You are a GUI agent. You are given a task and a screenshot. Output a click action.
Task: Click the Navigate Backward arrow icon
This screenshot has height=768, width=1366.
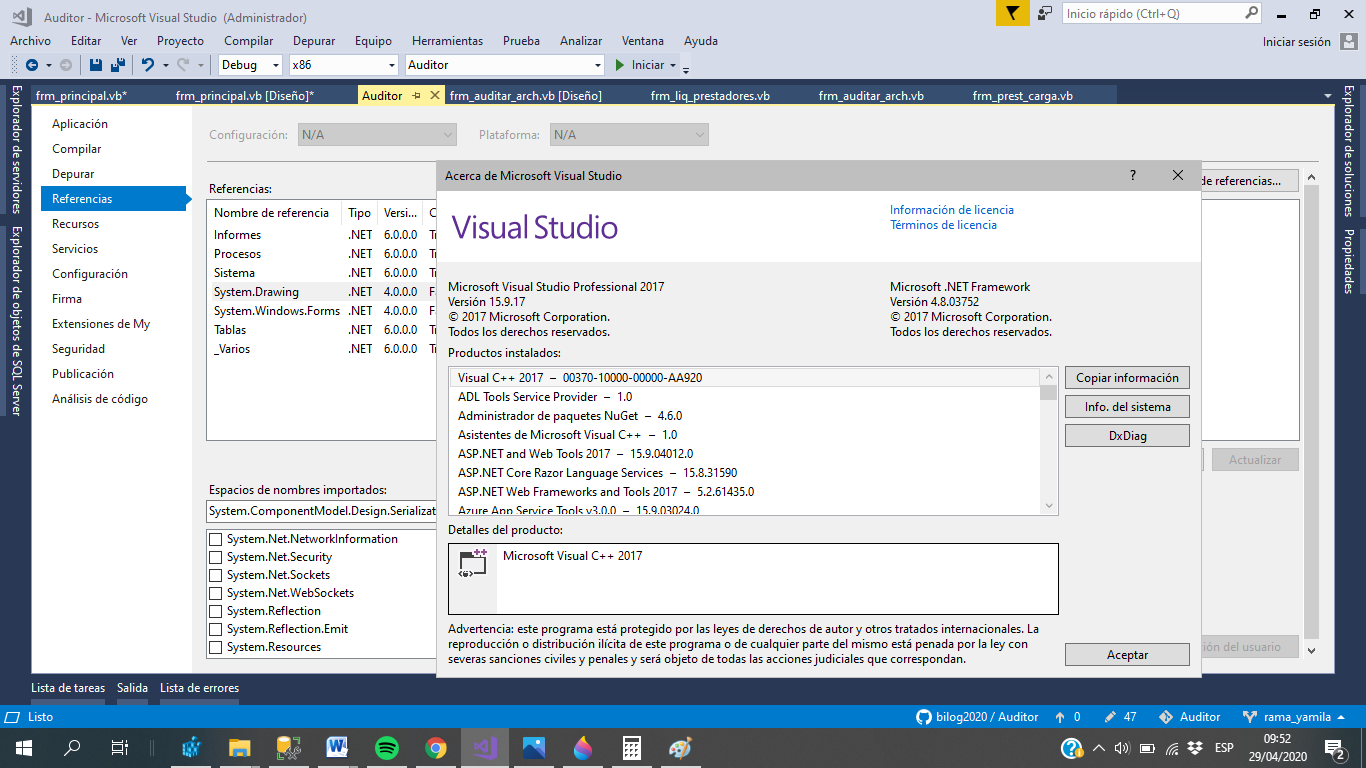point(32,65)
